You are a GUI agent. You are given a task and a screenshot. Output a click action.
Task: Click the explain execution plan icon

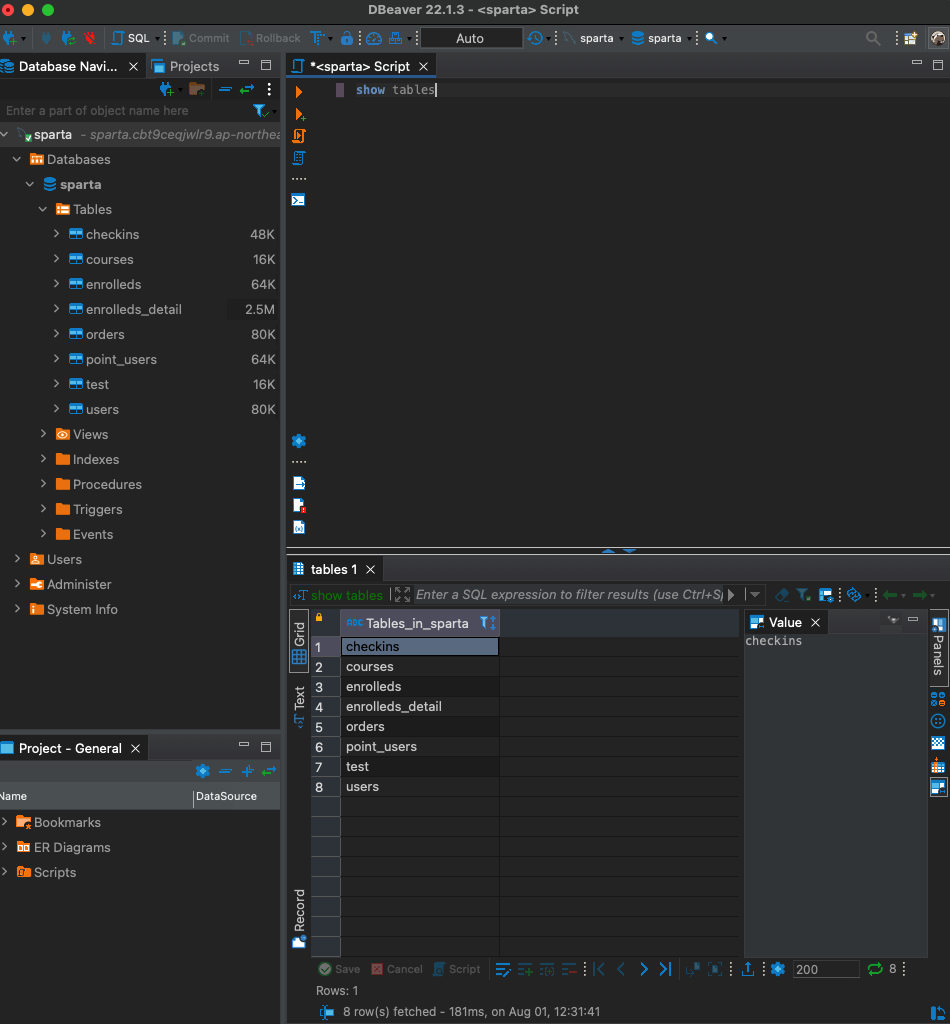[x=298, y=158]
